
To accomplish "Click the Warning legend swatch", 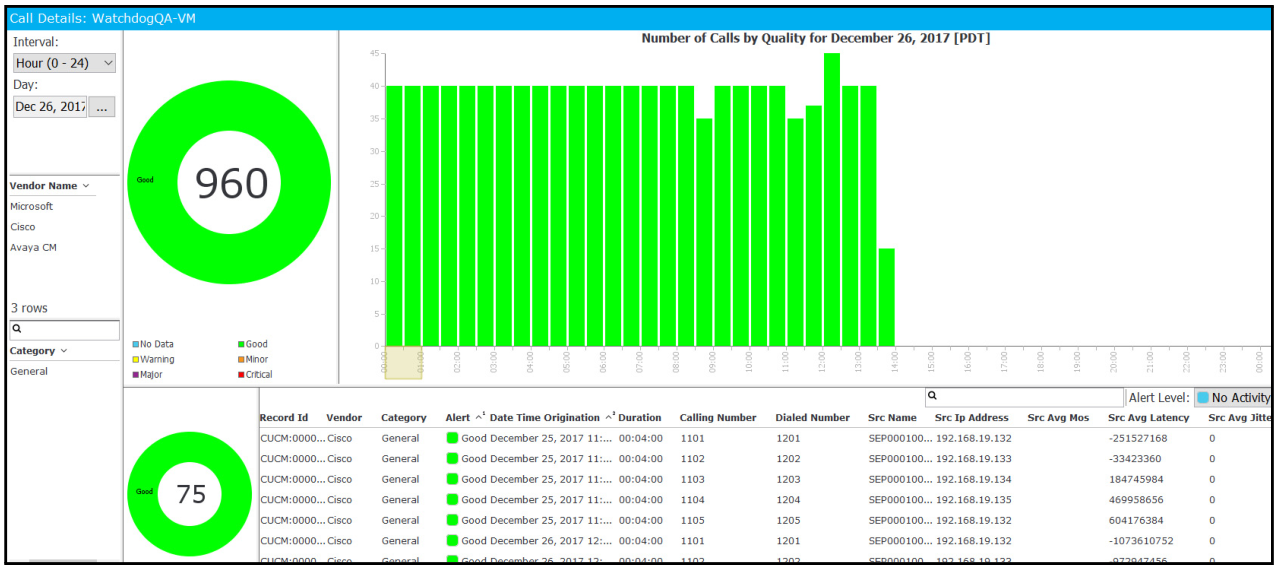I will 136,359.
